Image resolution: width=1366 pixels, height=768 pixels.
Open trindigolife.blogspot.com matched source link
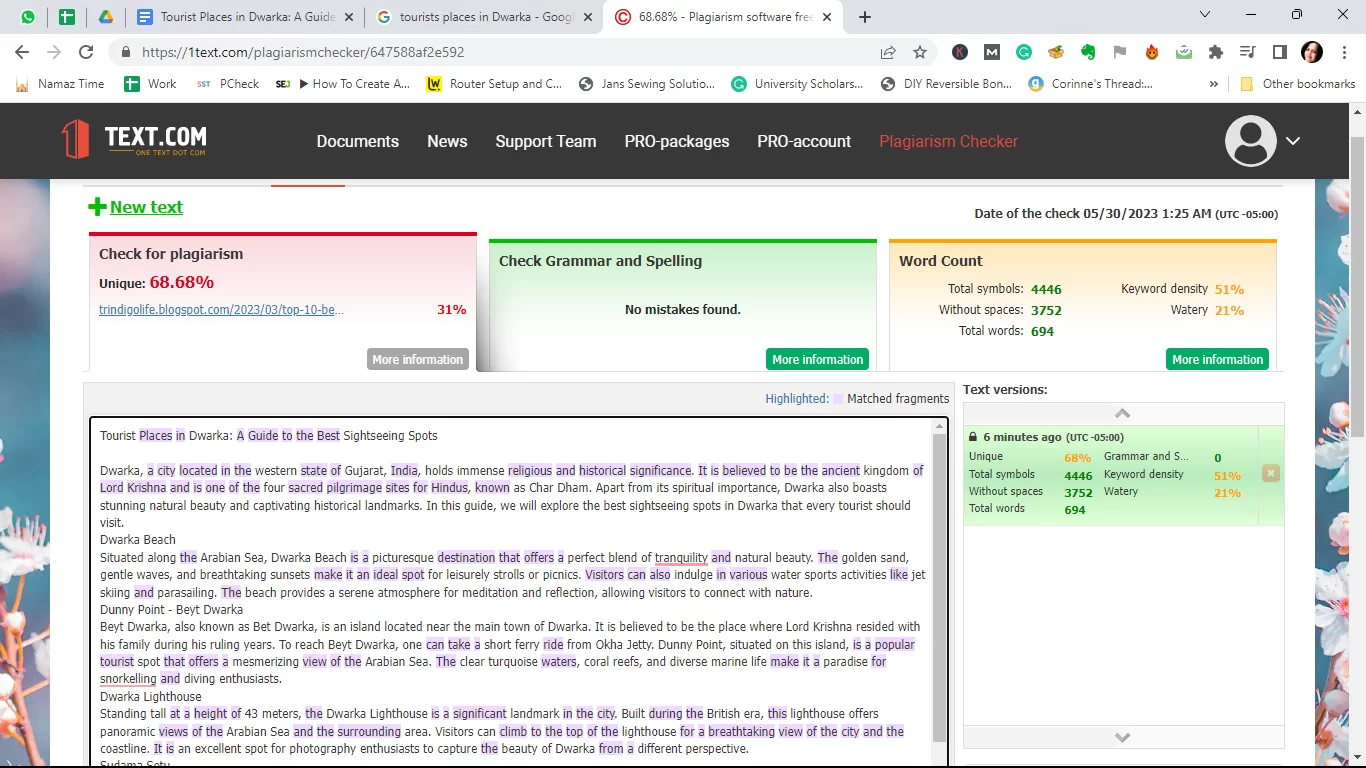point(221,310)
